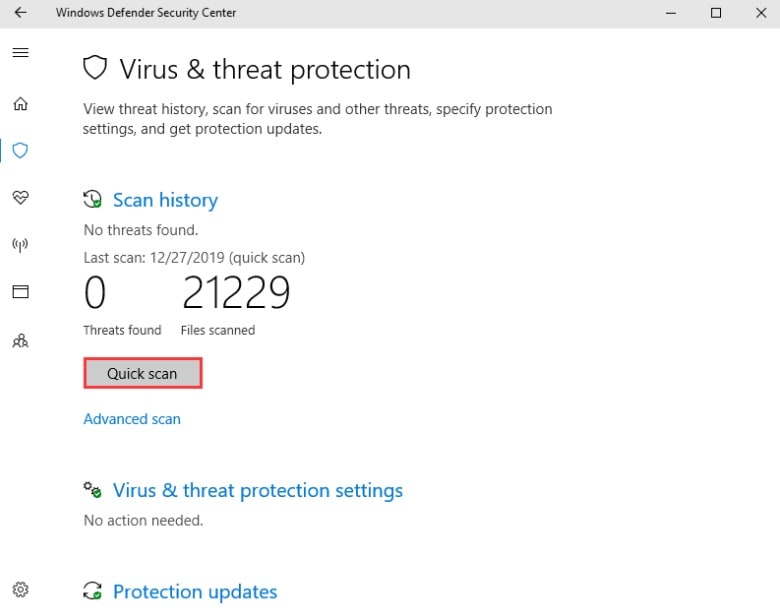Click the large page header shield icon
Screen dimensions: 780x612
tap(95, 69)
